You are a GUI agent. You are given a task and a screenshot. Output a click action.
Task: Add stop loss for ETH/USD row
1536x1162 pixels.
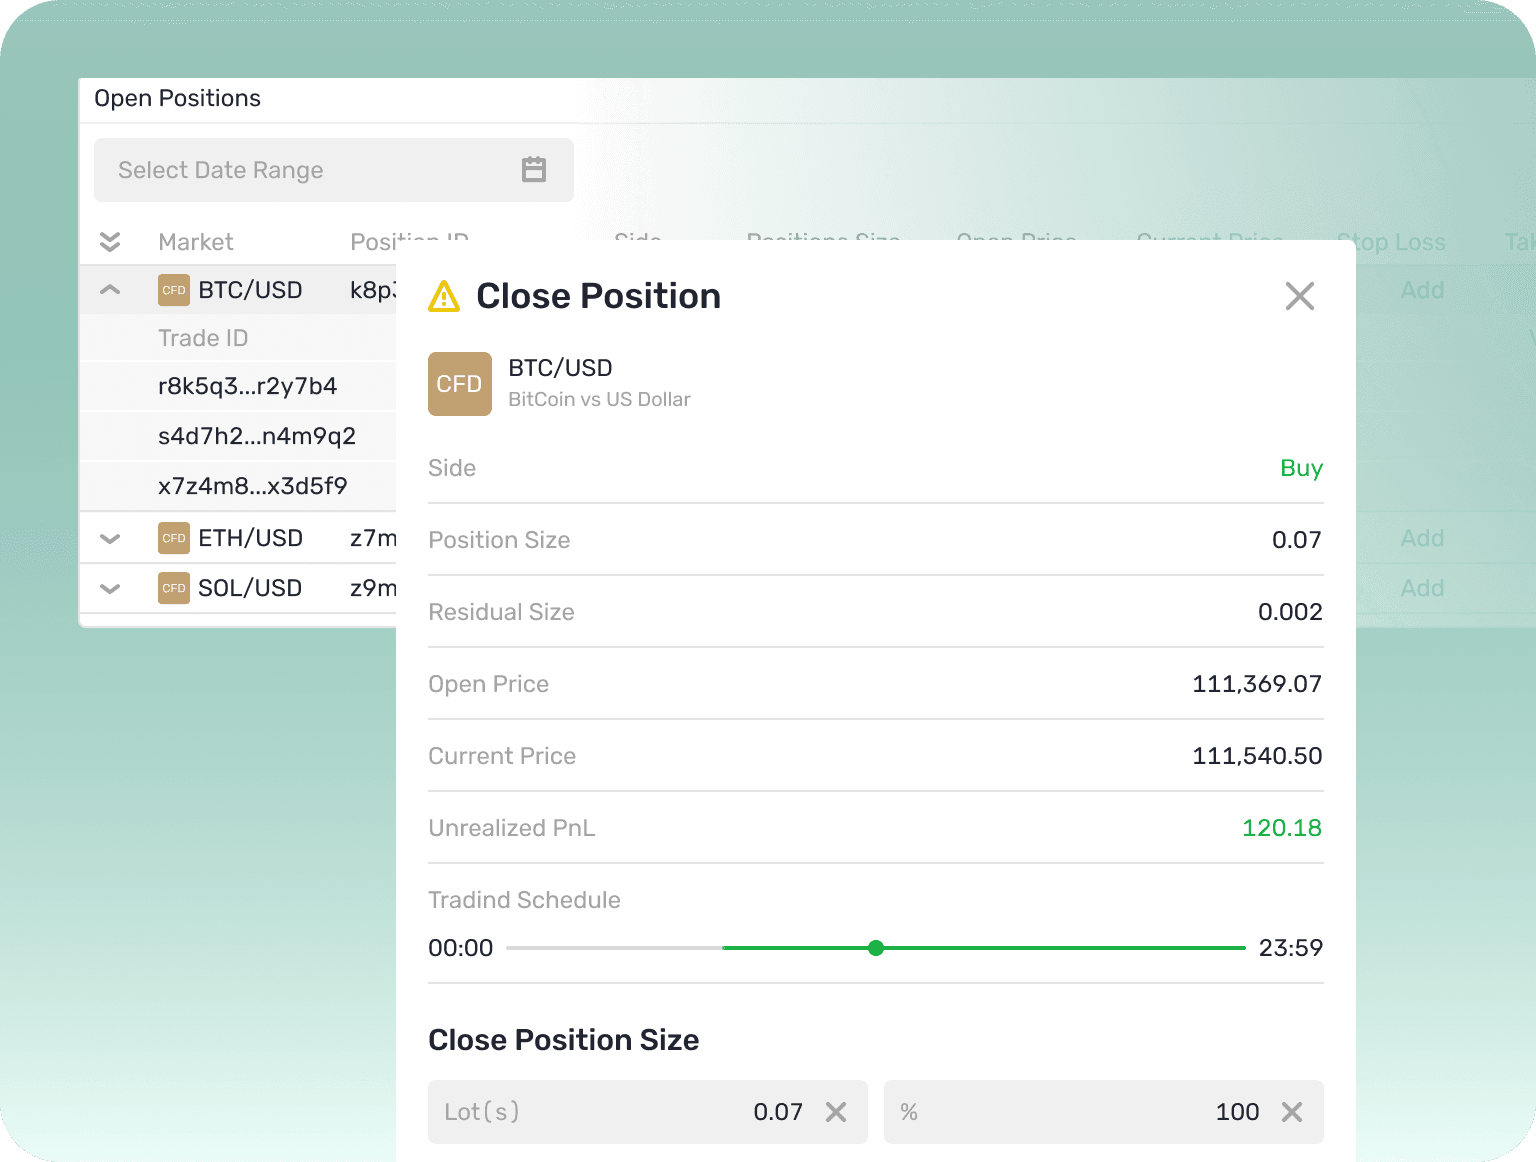(x=1422, y=538)
